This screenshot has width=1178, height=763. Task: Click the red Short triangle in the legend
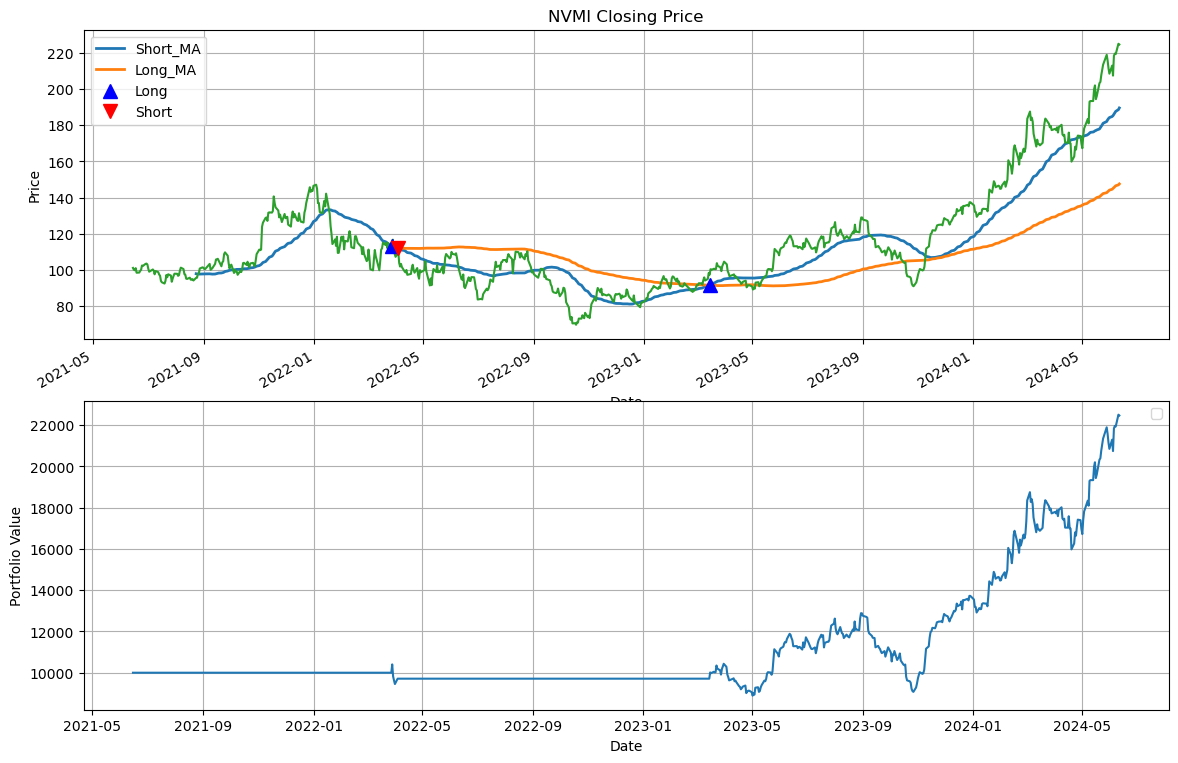click(110, 112)
